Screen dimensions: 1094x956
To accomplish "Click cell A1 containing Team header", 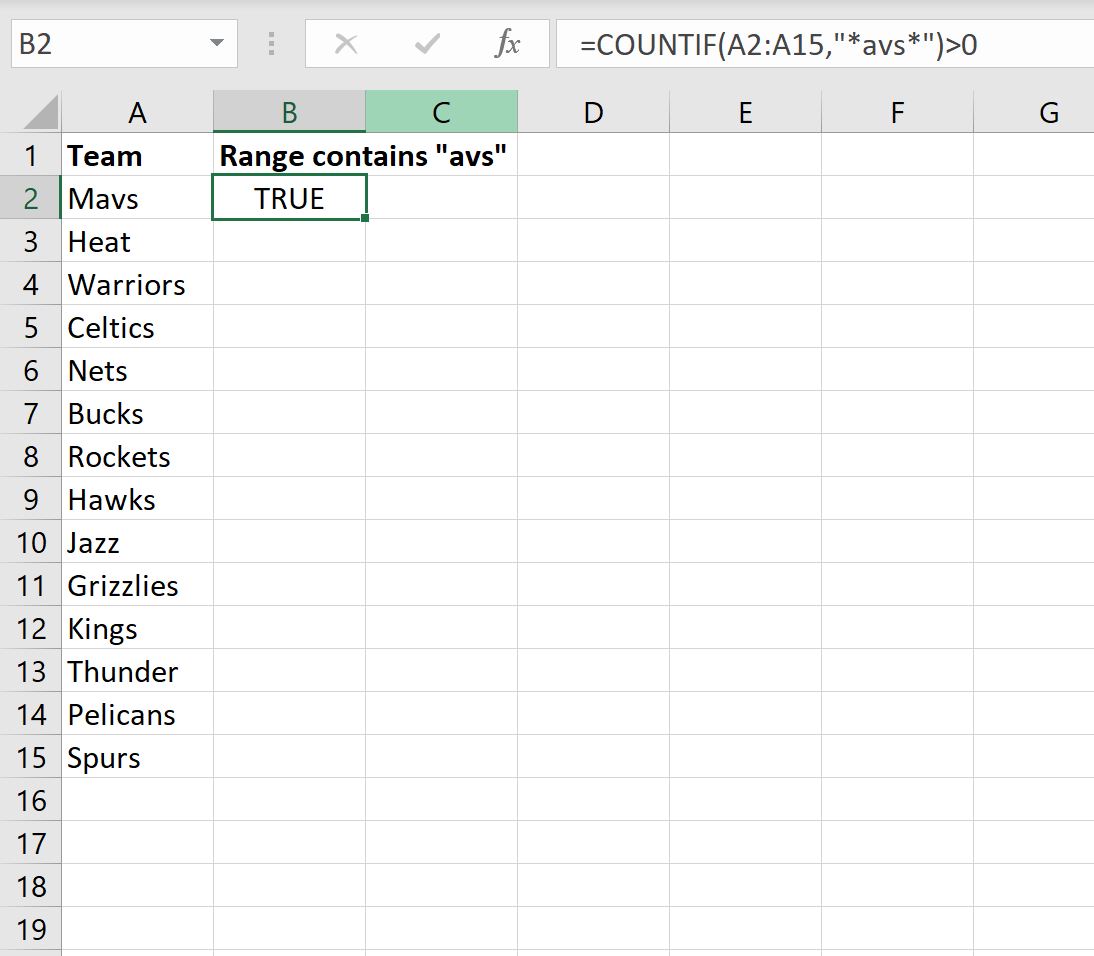I will [137, 155].
